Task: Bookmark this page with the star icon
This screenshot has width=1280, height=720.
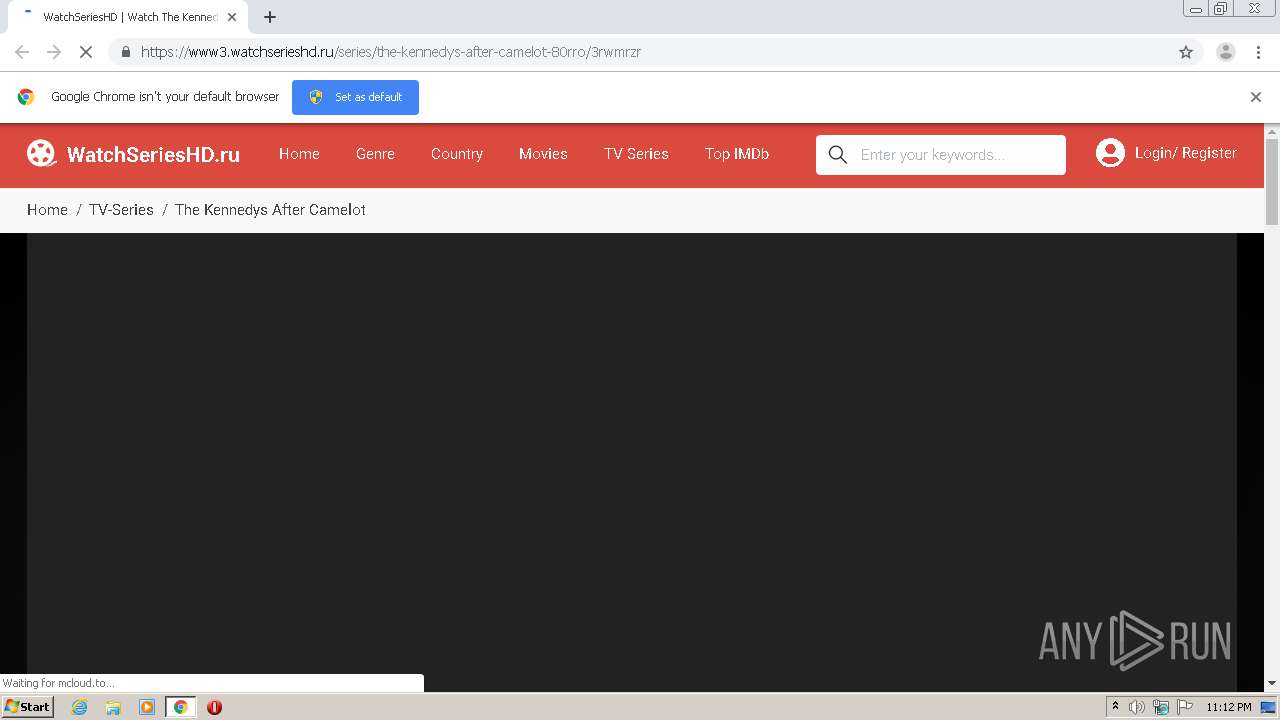Action: 1186,52
